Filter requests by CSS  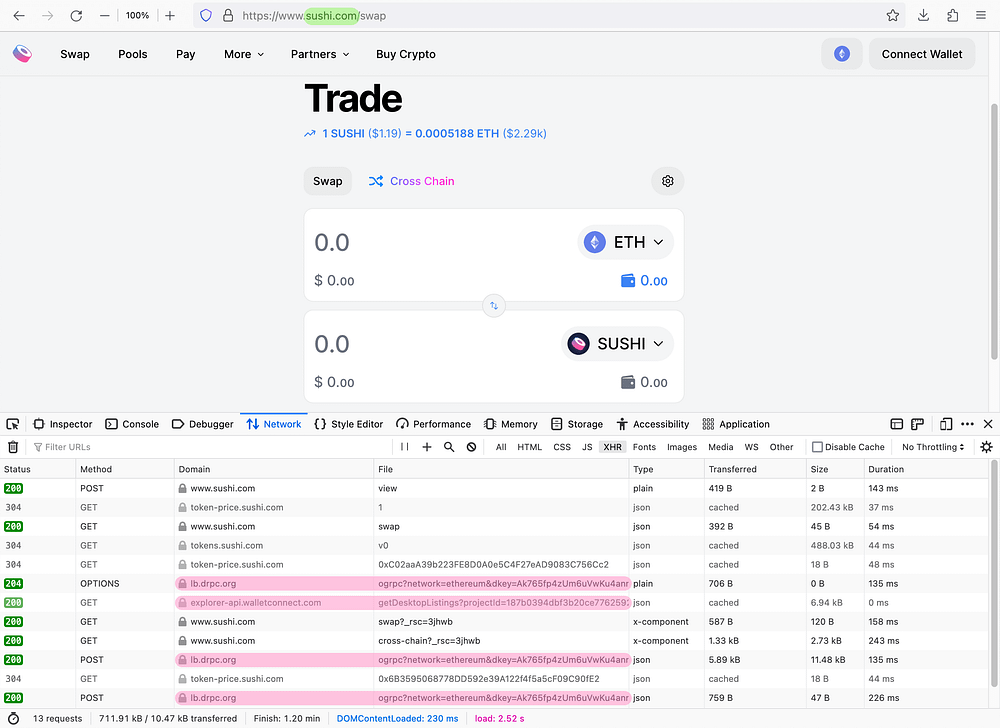point(562,447)
